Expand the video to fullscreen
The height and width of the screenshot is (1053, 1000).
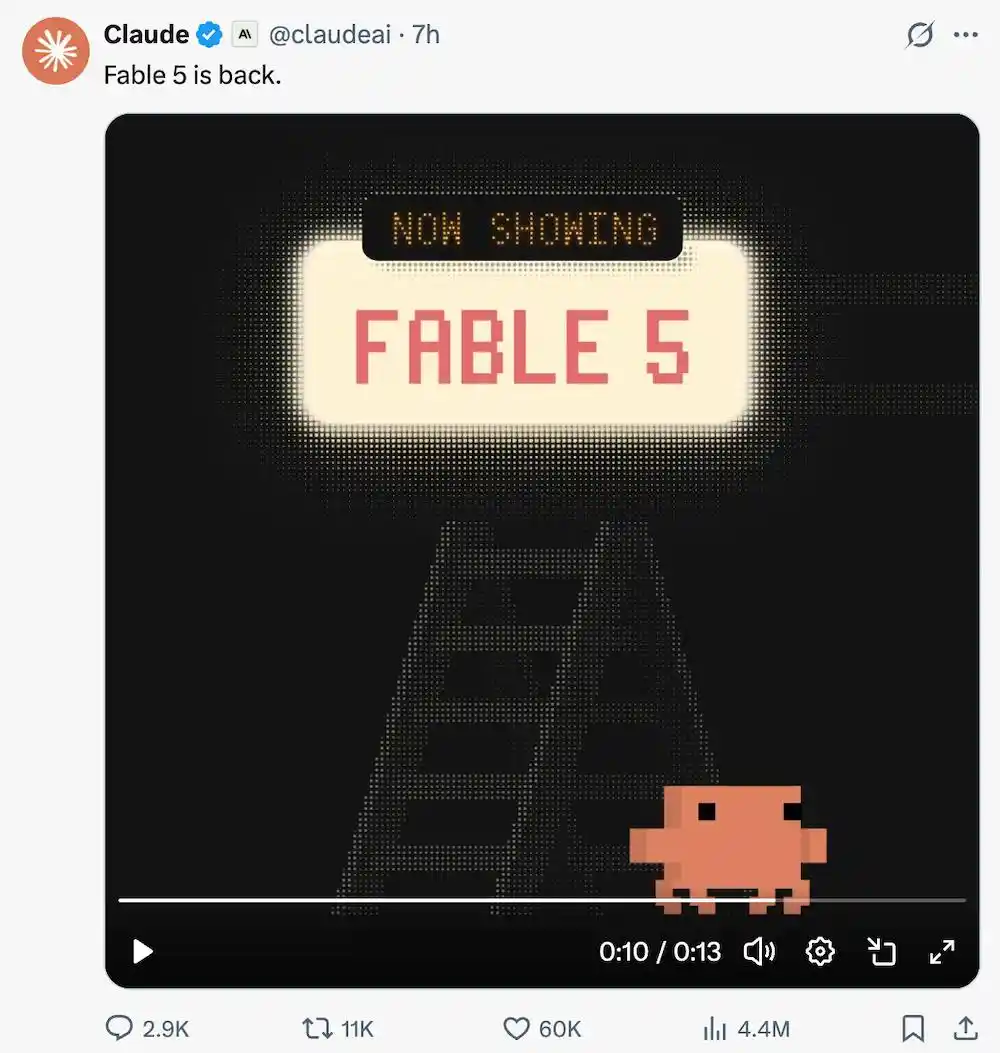coord(942,952)
